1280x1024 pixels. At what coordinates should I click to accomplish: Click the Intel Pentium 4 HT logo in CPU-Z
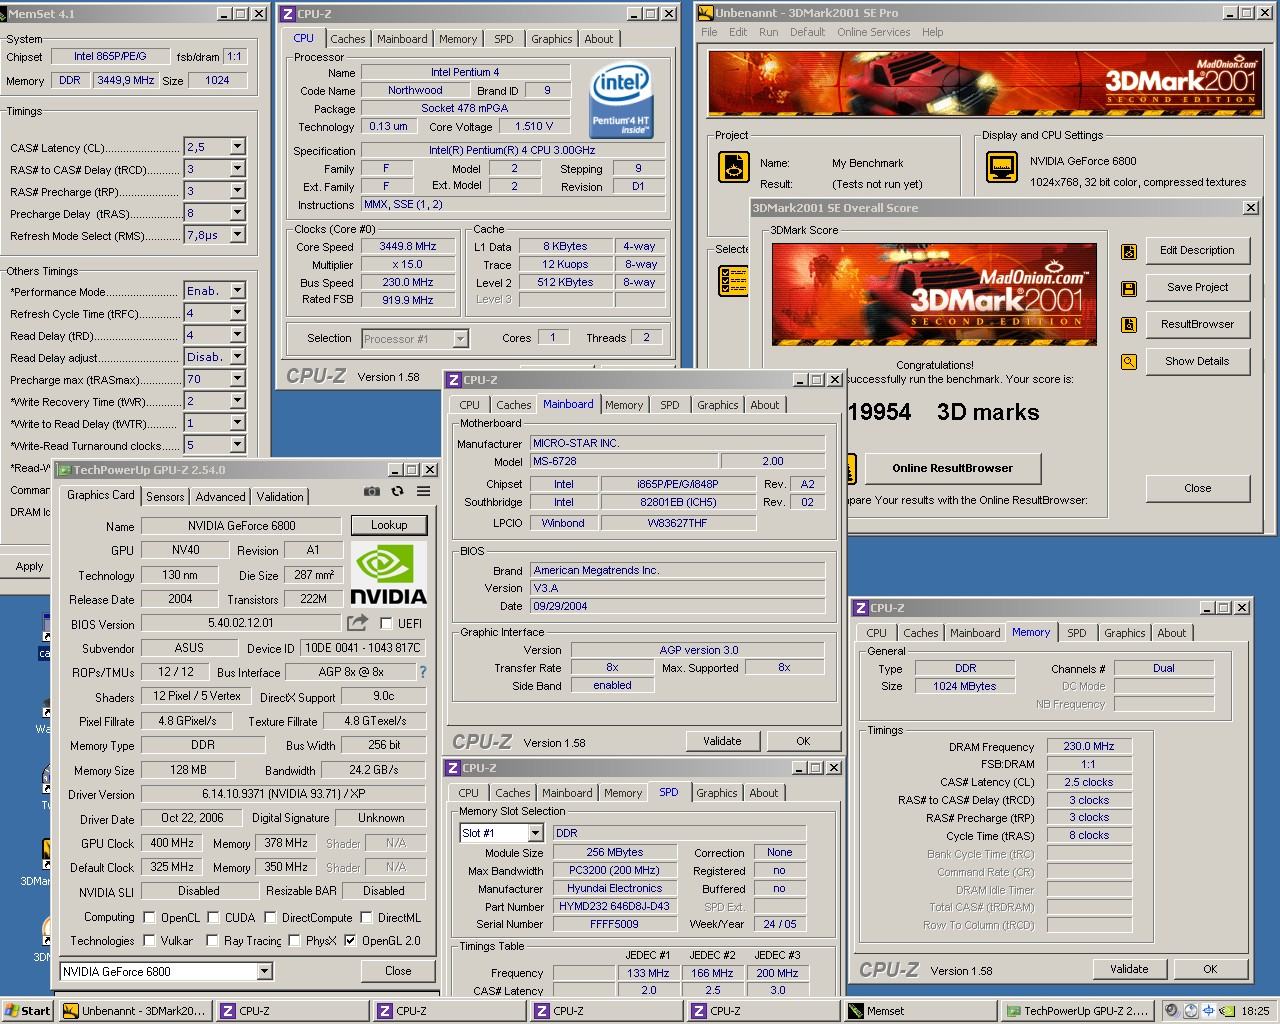pyautogui.click(x=621, y=100)
